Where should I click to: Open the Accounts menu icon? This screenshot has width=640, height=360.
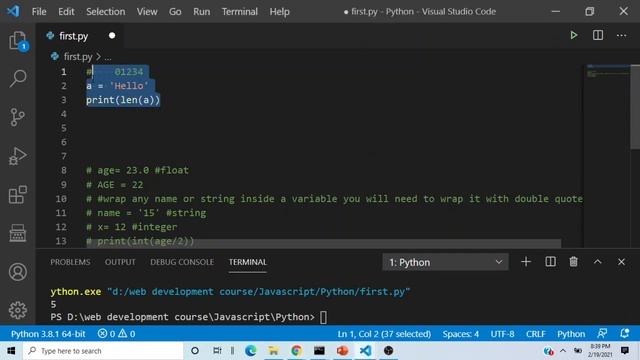pyautogui.click(x=18, y=272)
